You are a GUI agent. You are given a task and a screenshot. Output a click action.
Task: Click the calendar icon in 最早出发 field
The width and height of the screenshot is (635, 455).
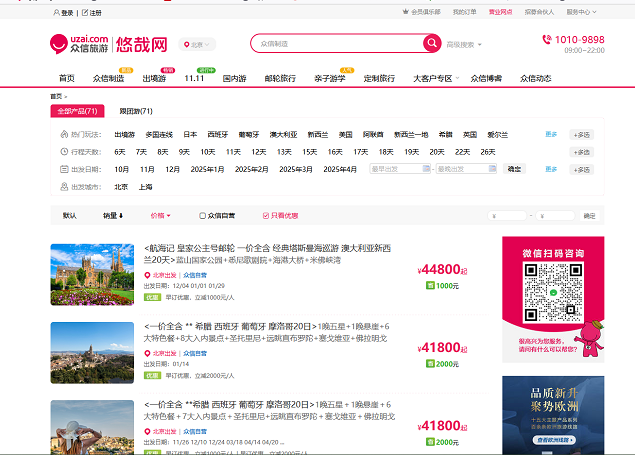pyautogui.click(x=428, y=170)
